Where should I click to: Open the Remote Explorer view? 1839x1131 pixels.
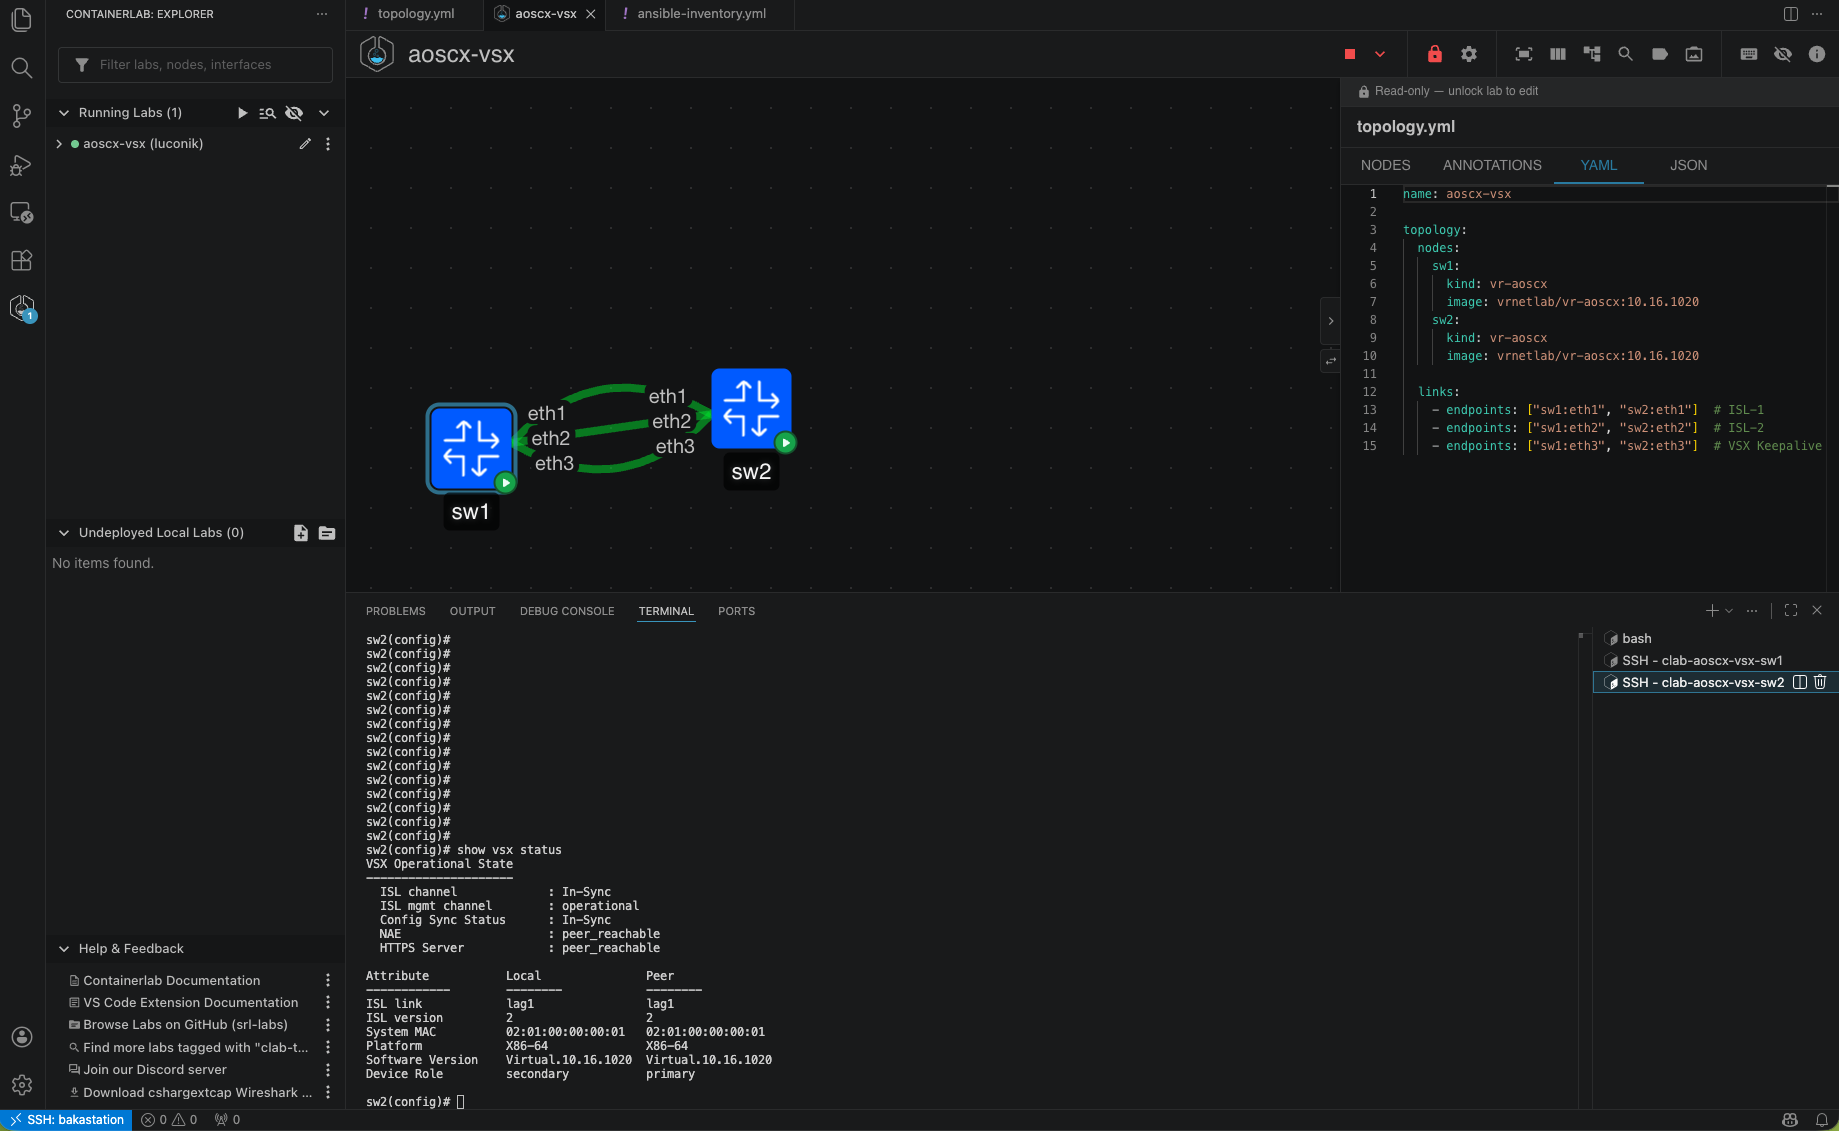(21, 212)
